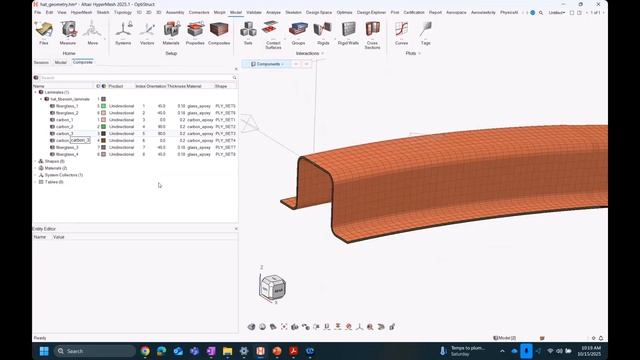Screen dimensions: 640x360
Task: Open the Systems tool
Action: click(123, 33)
